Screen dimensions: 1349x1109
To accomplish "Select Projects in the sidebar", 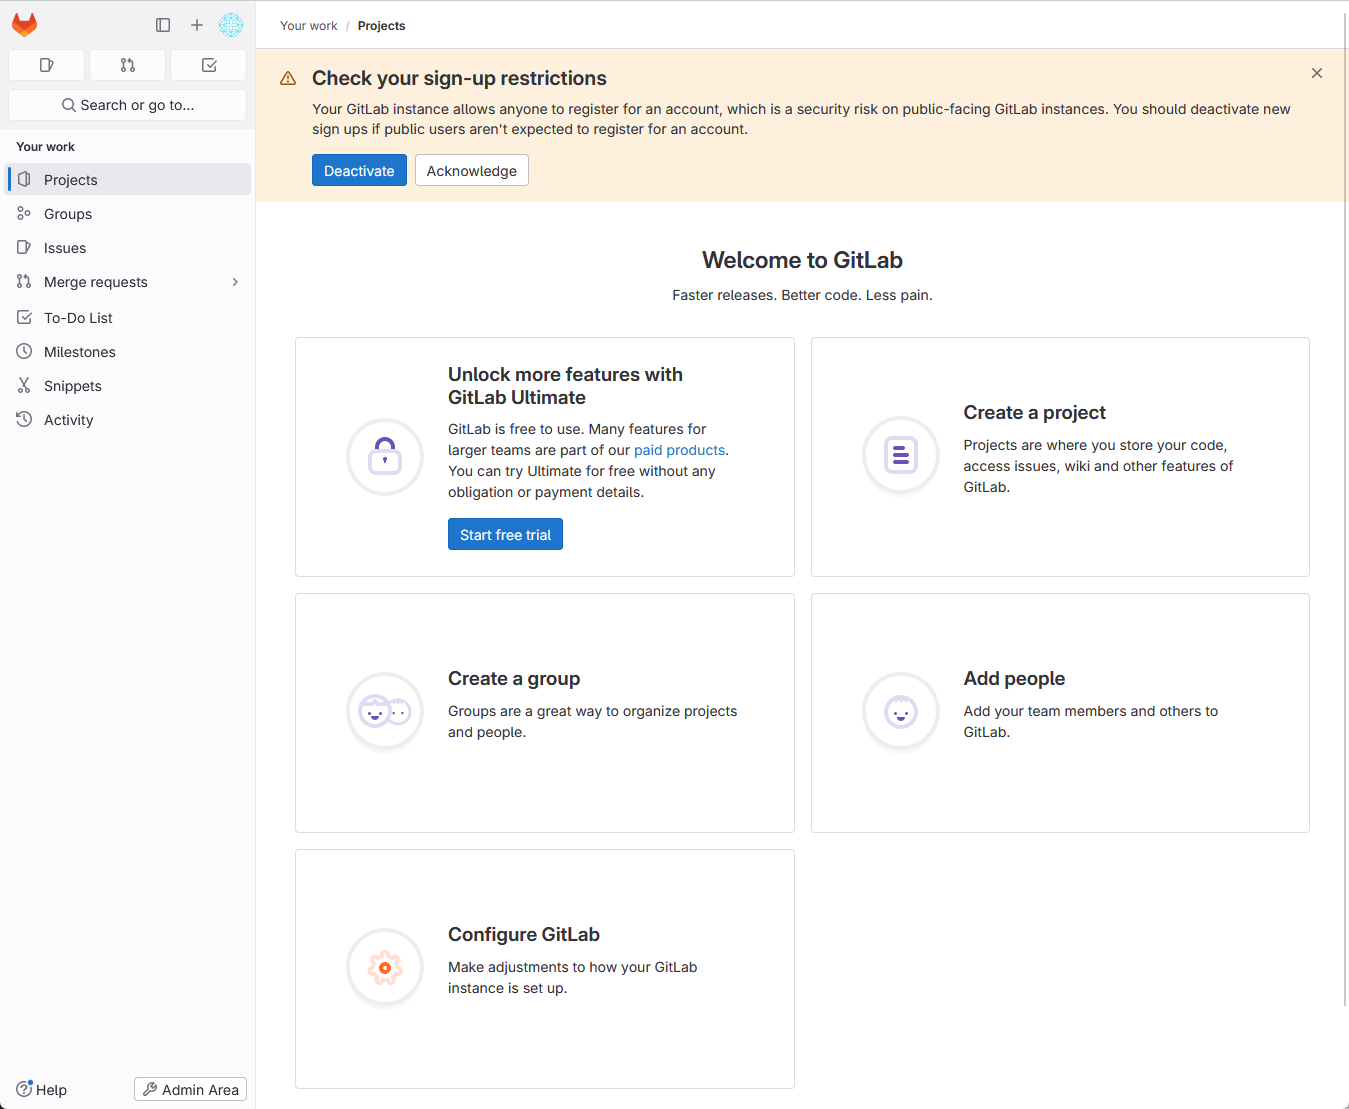I will tap(129, 180).
